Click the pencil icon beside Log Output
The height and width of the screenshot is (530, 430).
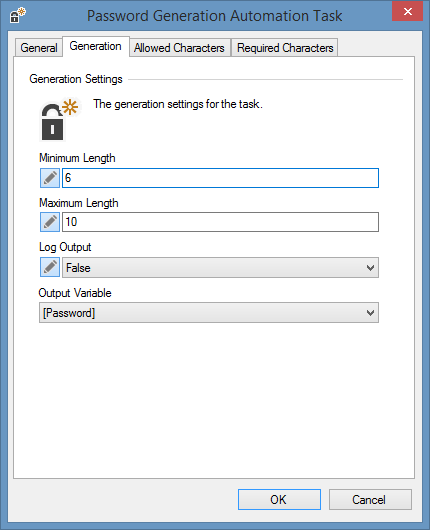coord(50,267)
